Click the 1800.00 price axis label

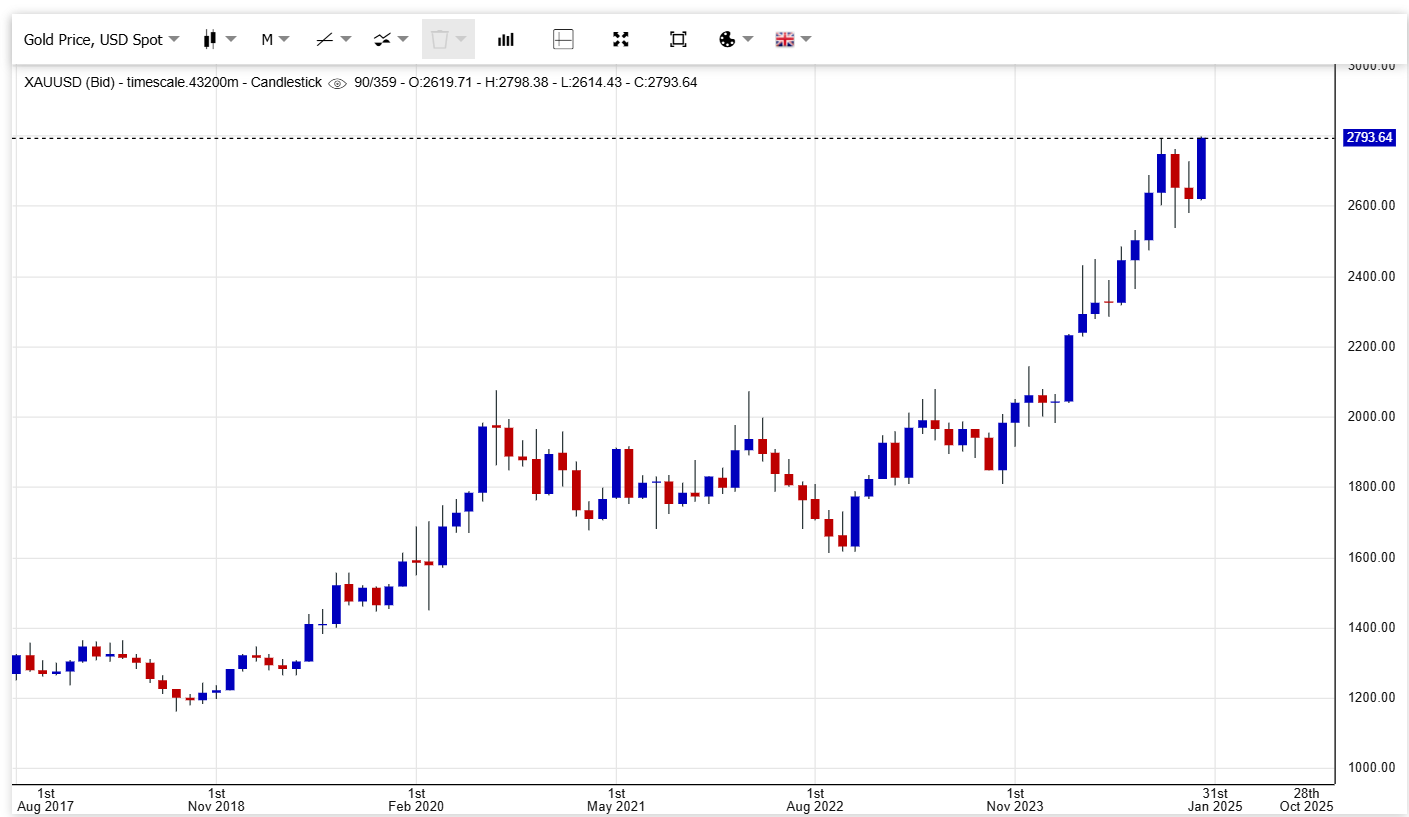tap(1371, 487)
